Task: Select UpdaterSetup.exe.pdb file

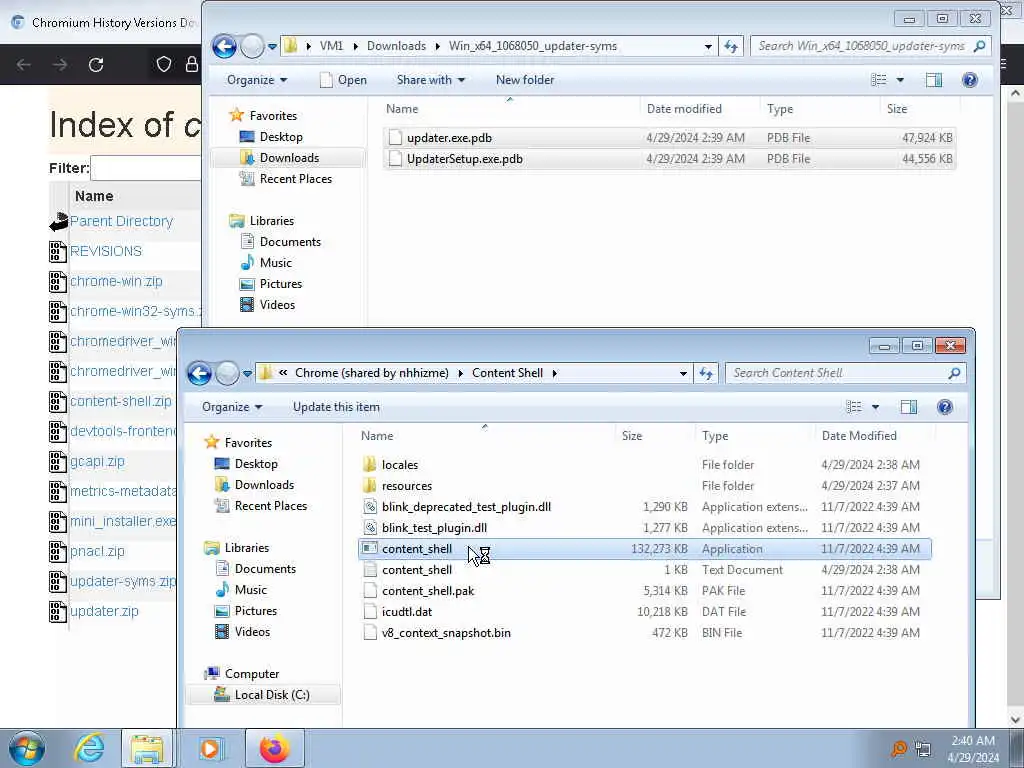Action: tap(669, 159)
